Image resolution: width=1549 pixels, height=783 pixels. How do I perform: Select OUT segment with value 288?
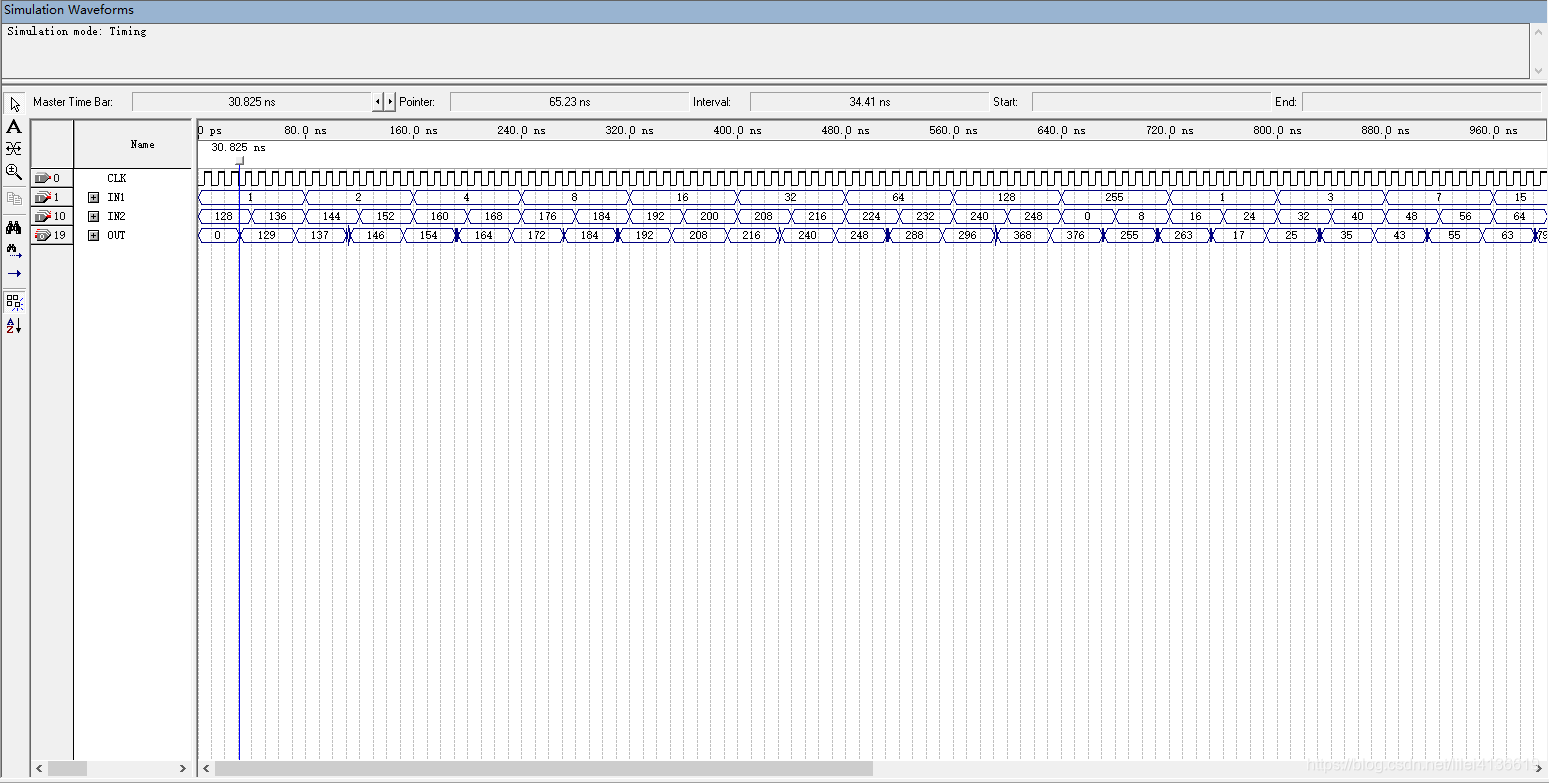tap(915, 235)
